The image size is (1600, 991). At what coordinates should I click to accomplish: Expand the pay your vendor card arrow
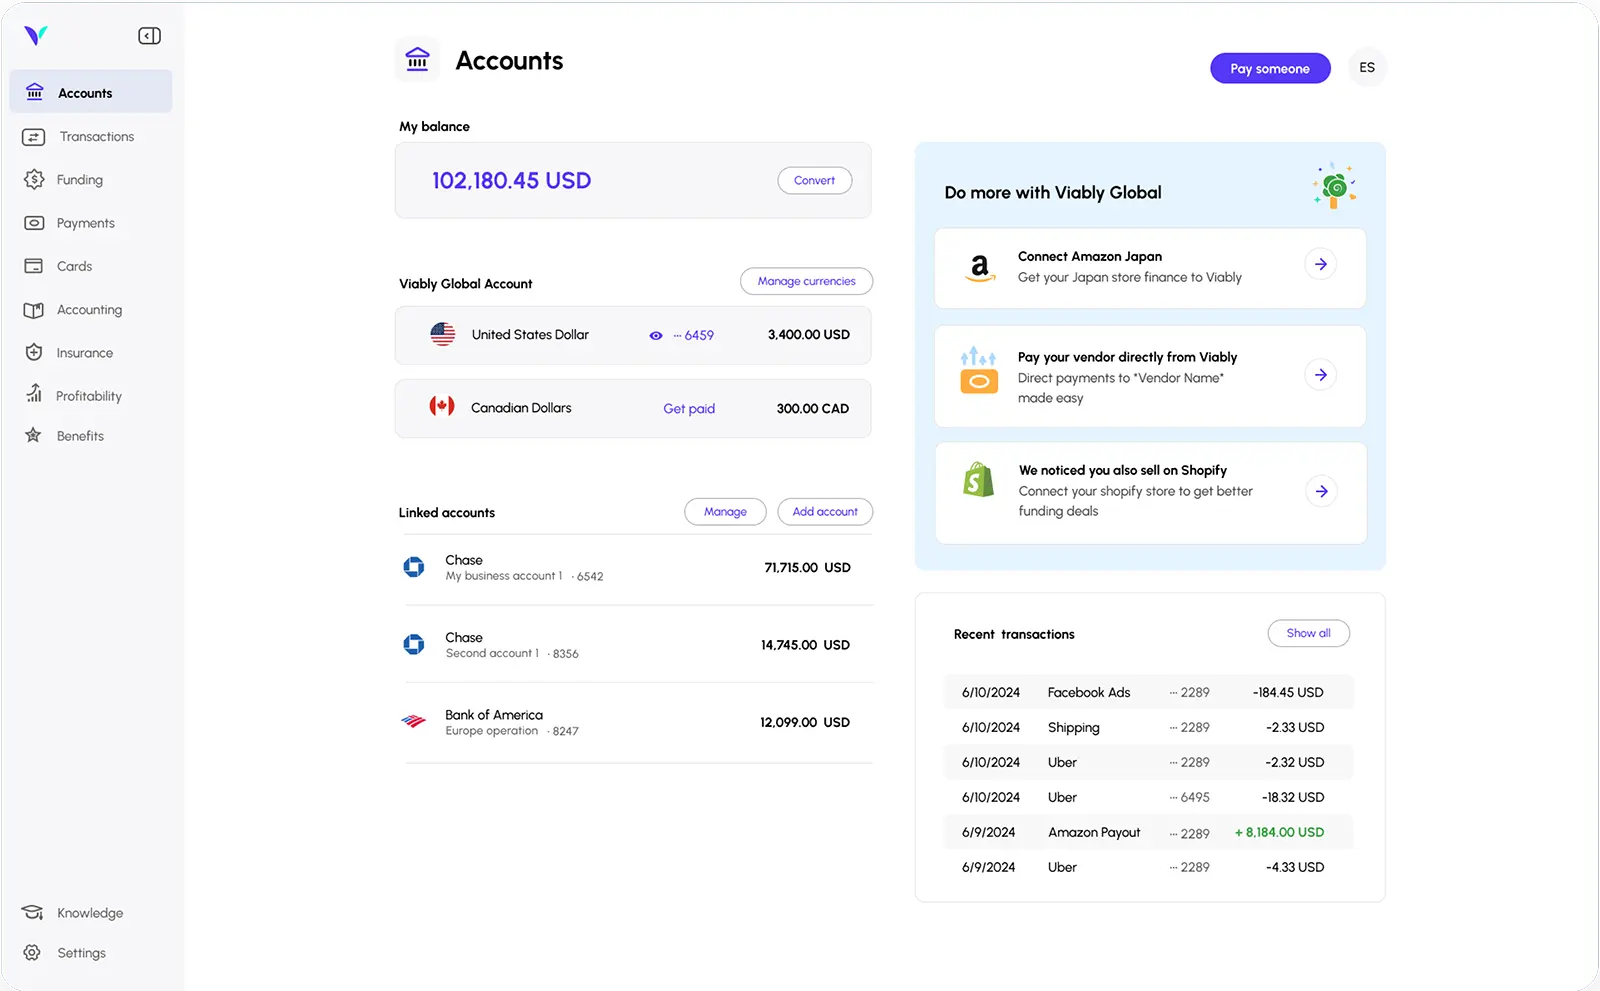click(x=1321, y=374)
